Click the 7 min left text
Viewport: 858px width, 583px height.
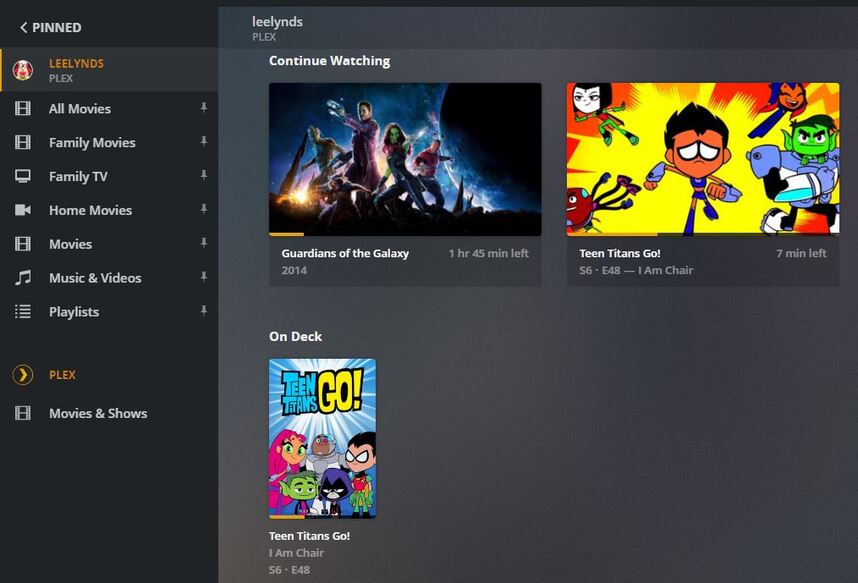(x=801, y=253)
